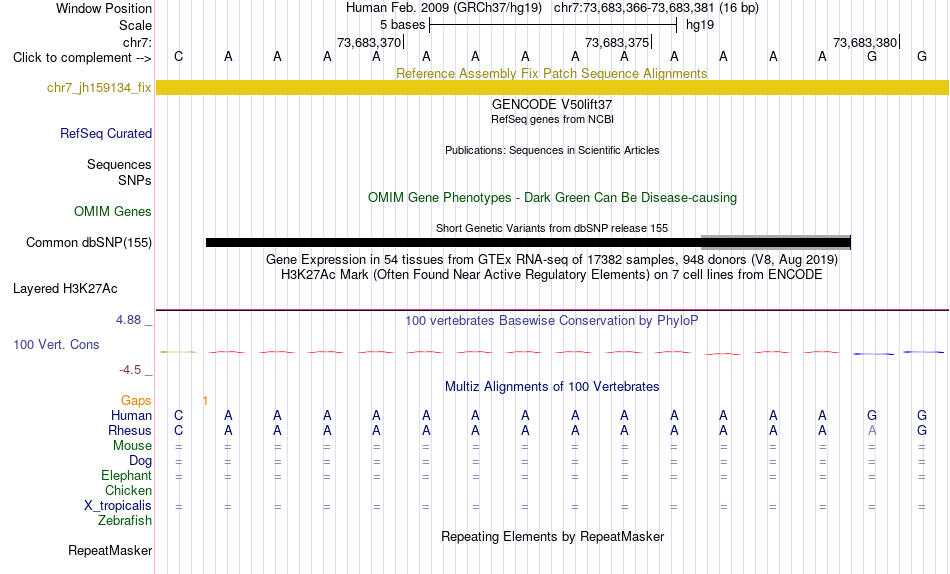Click 'Multiz Alignments of 100 Vertebrates' title

552,387
